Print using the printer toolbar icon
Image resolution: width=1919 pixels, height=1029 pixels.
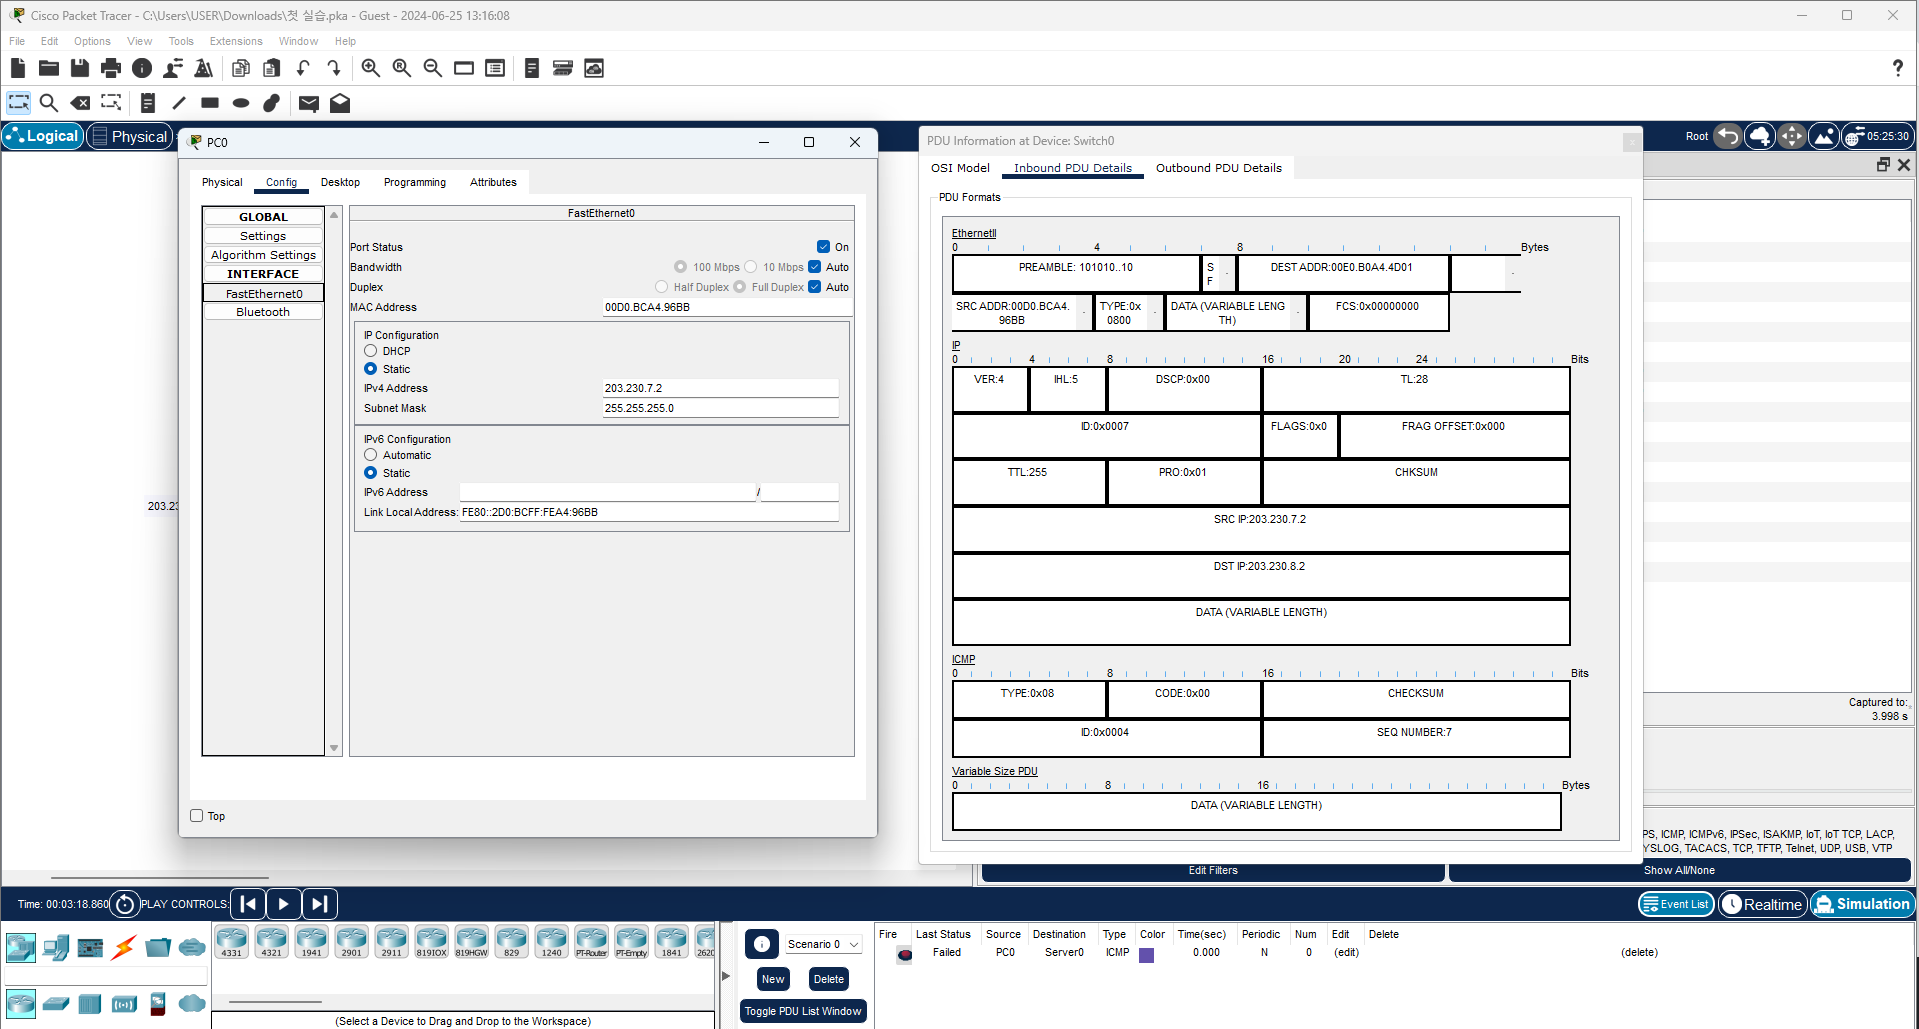(x=111, y=68)
